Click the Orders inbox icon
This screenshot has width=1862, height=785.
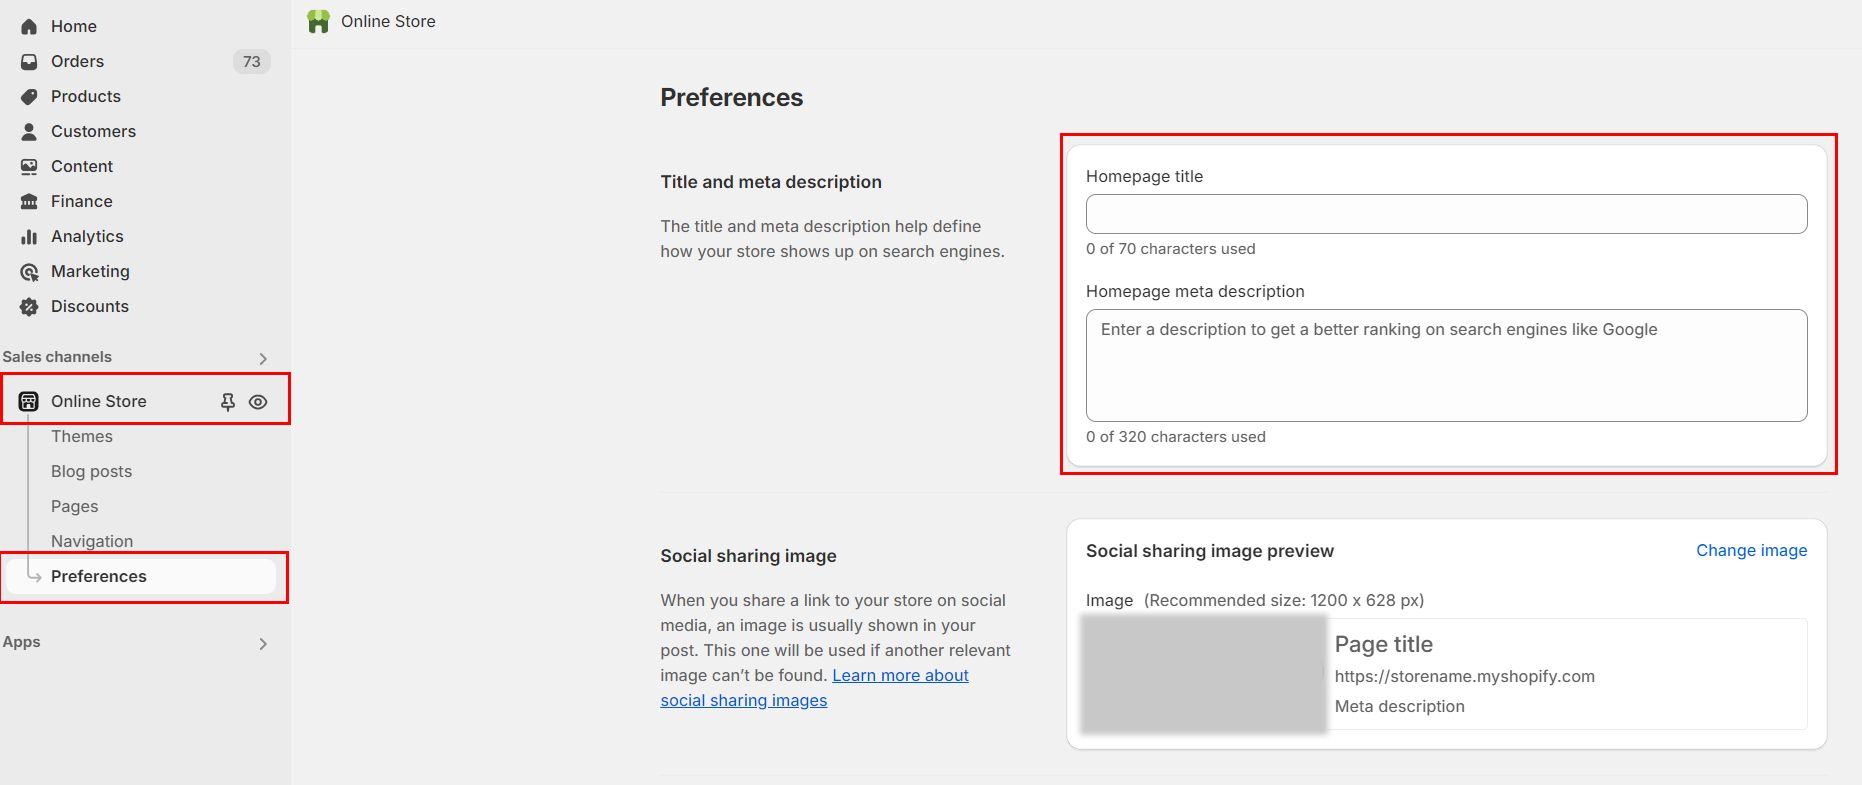pyautogui.click(x=29, y=62)
